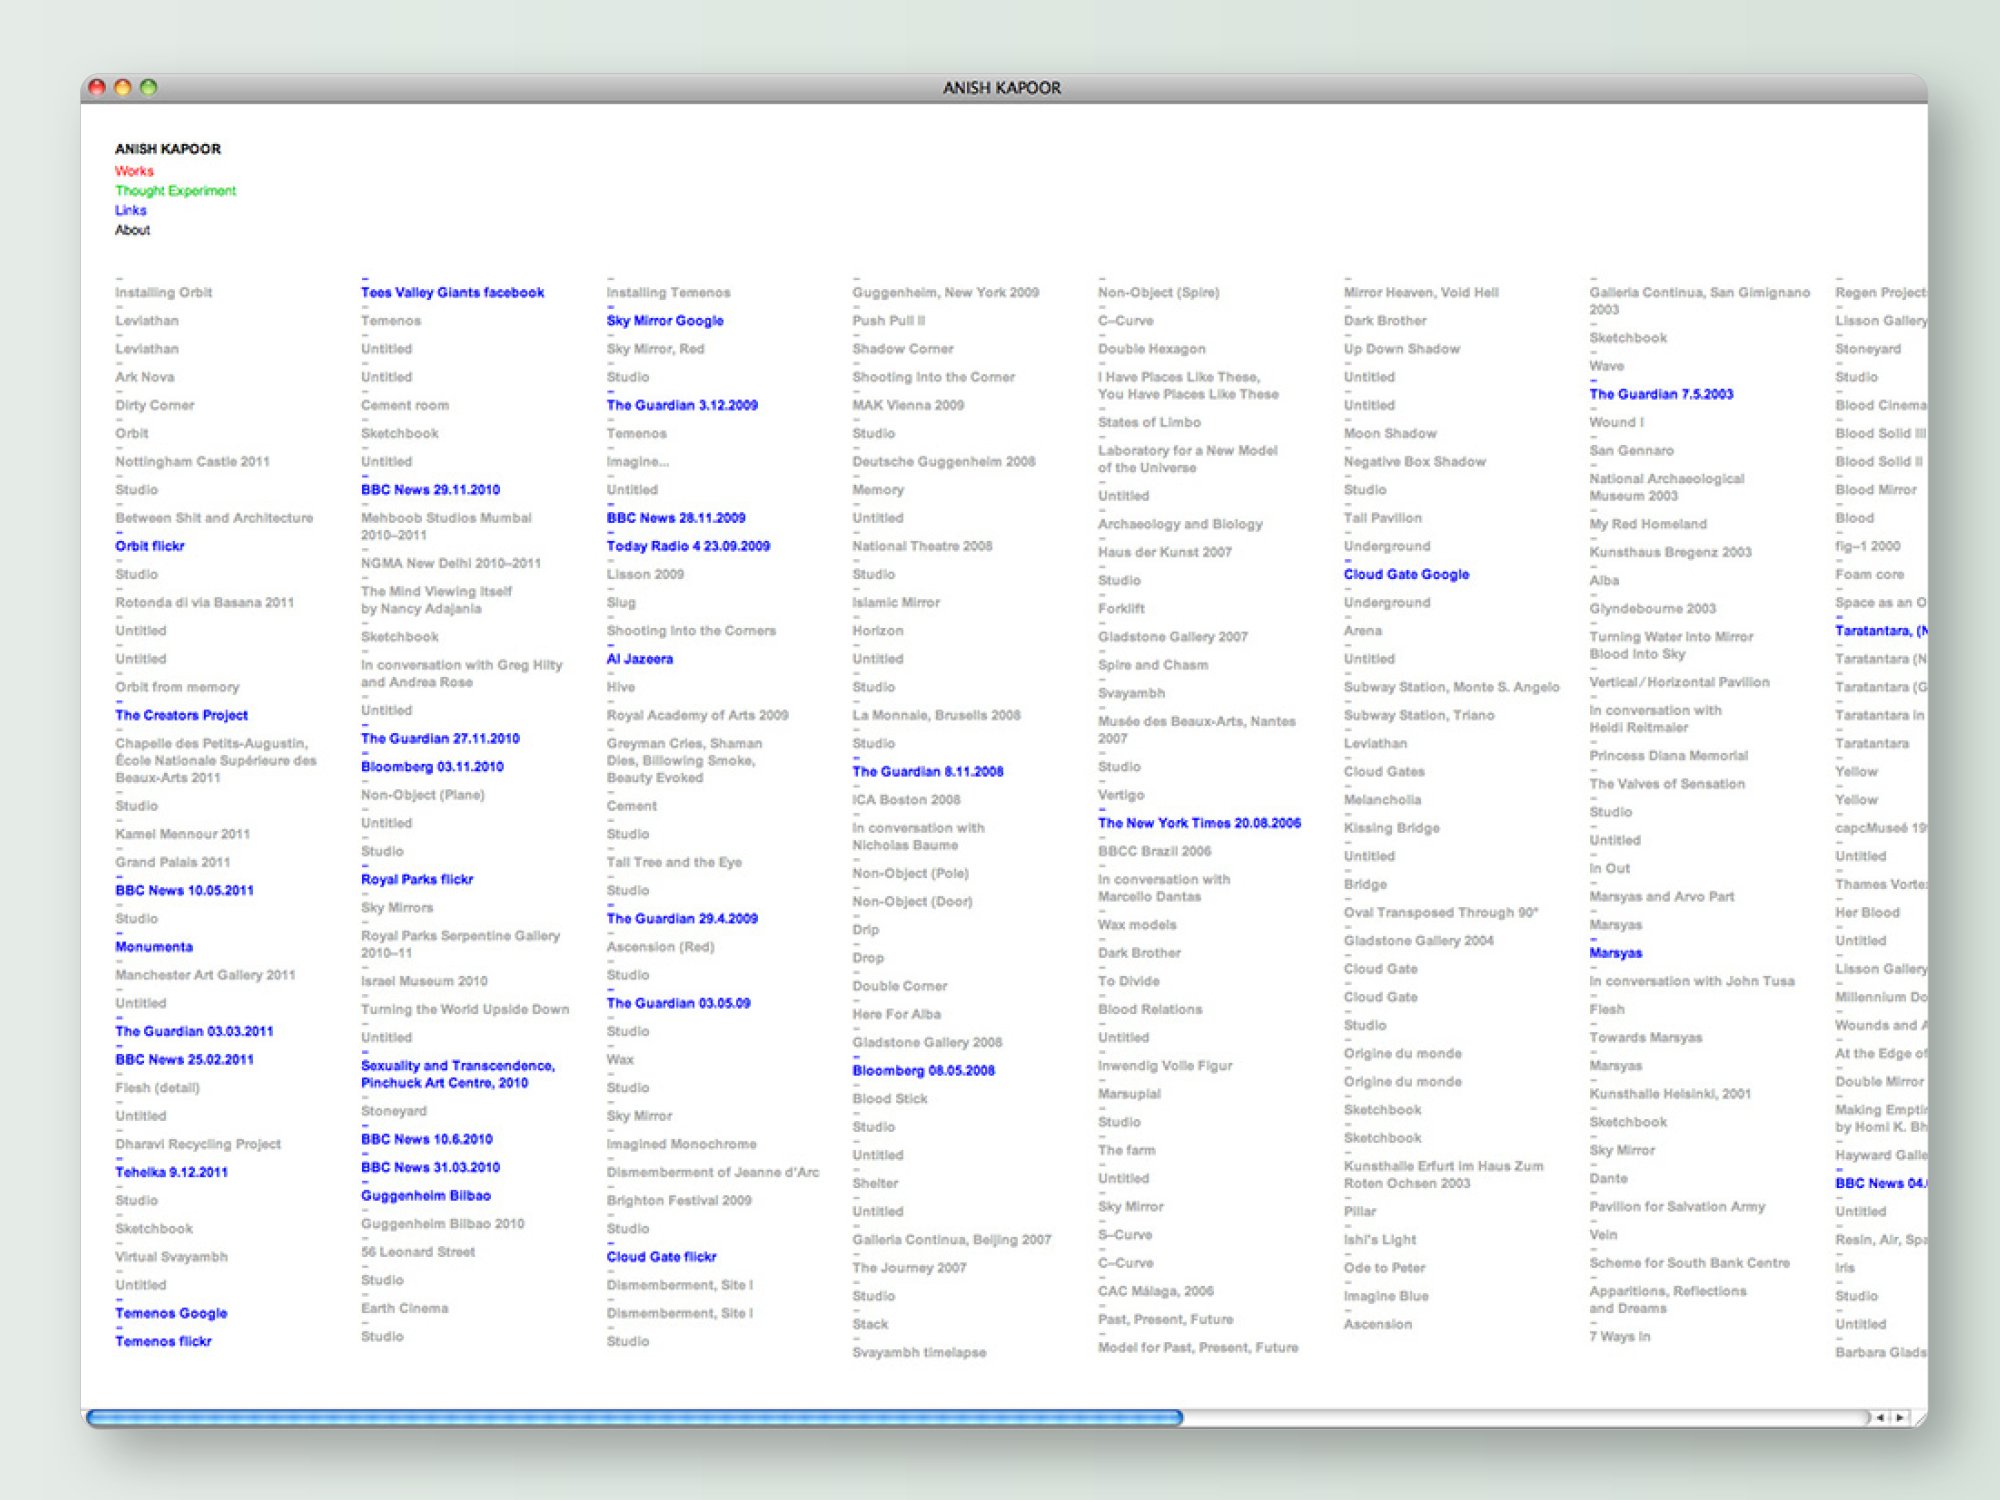Open Sexuality and Transcendence Pinchuck link

pos(458,1074)
